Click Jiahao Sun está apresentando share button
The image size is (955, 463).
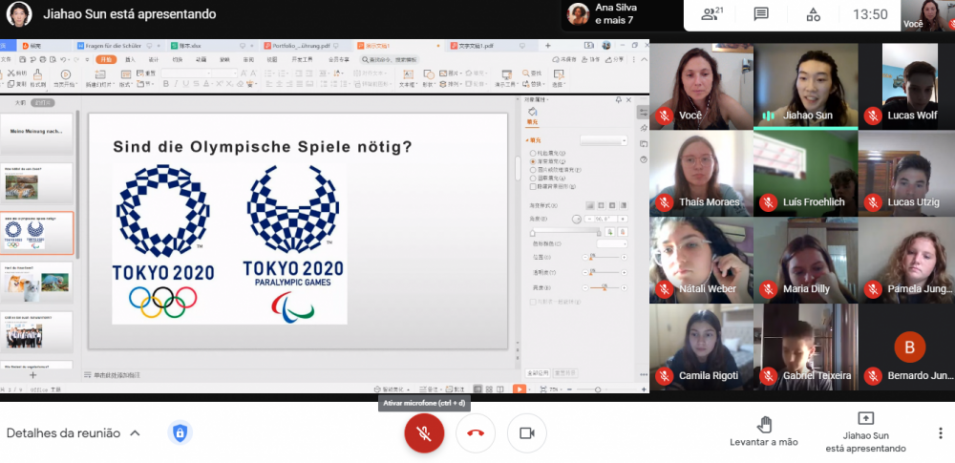coord(865,432)
